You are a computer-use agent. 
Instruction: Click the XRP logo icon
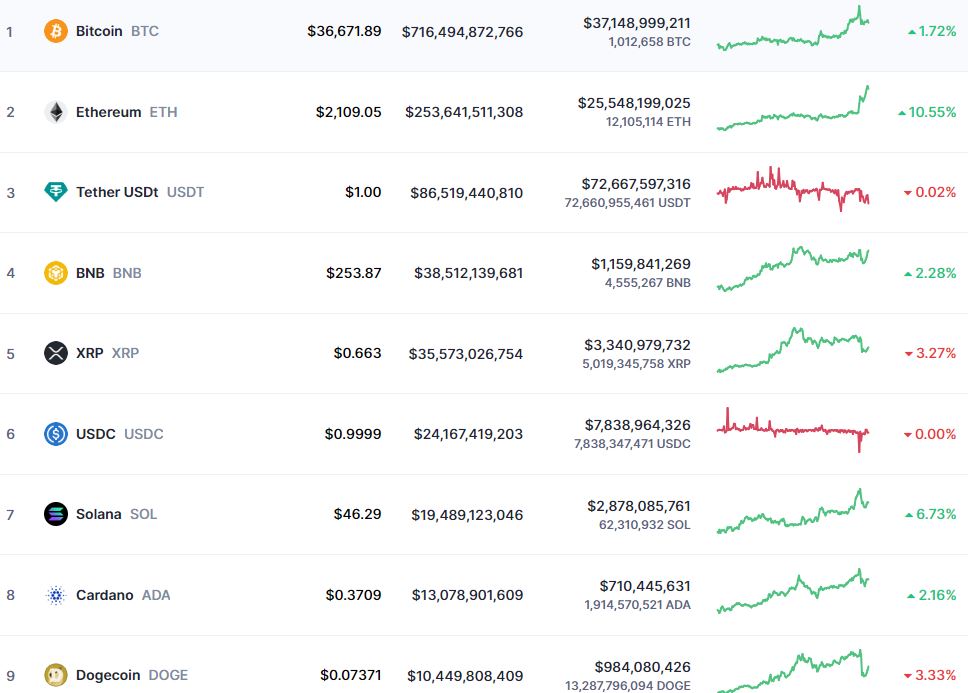[x=56, y=353]
